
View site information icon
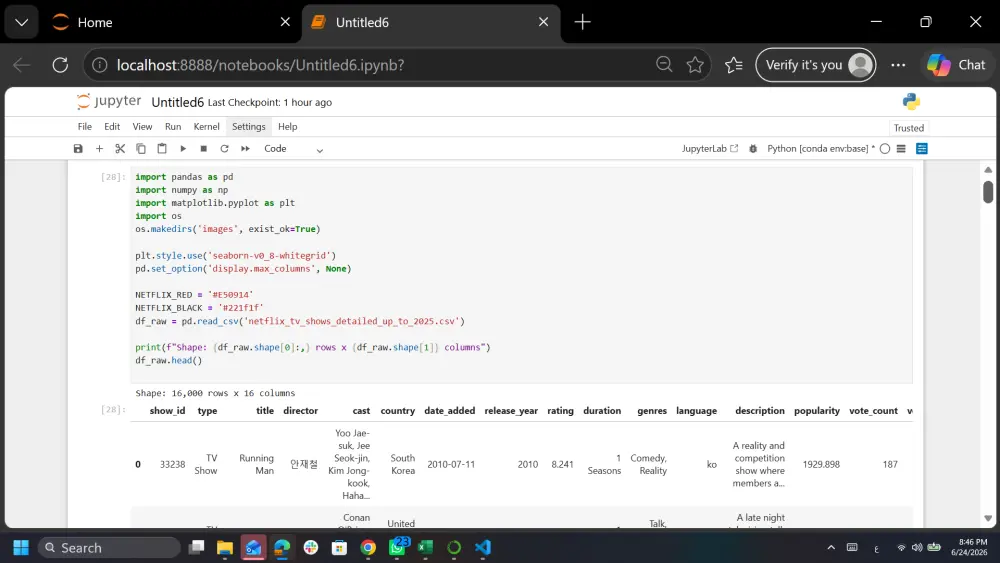[x=99, y=65]
